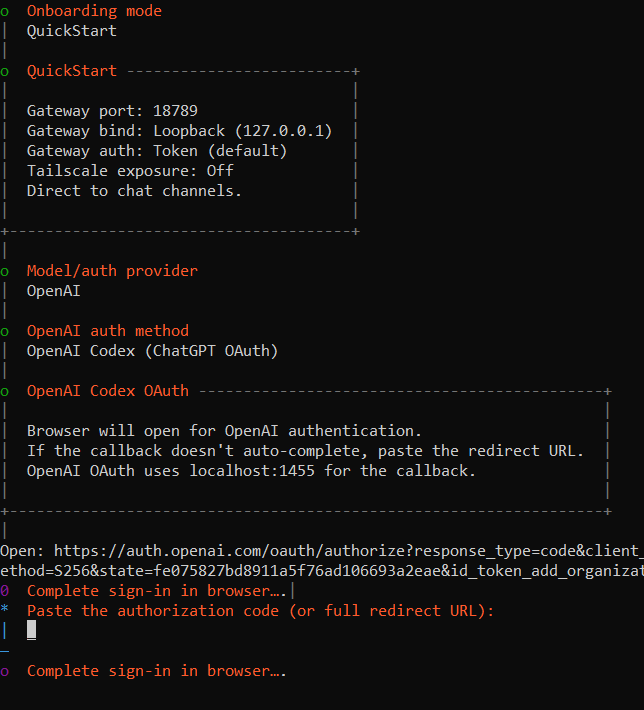Viewport: 644px width, 710px height.
Task: Click the Direct to chat channels line
Action: (134, 191)
